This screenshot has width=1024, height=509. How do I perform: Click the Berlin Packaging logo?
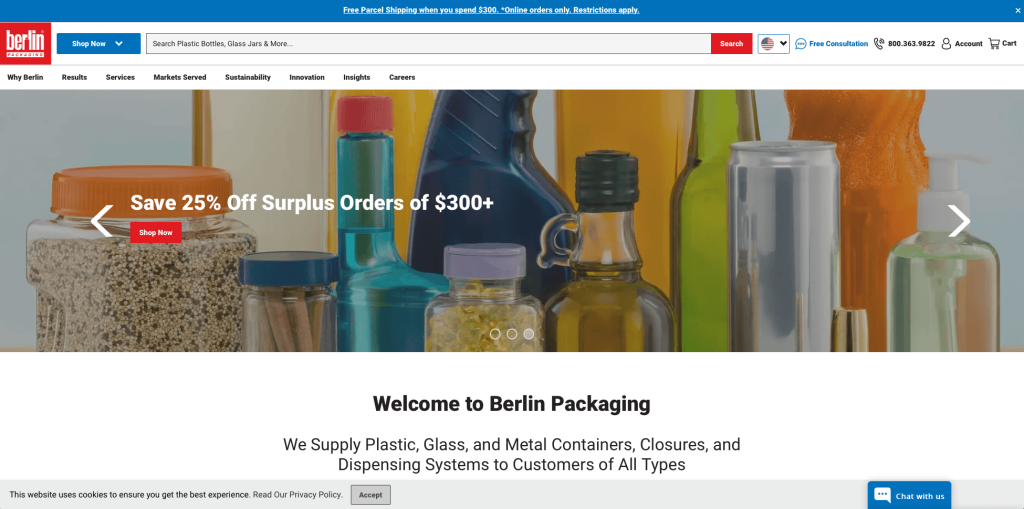[25, 43]
